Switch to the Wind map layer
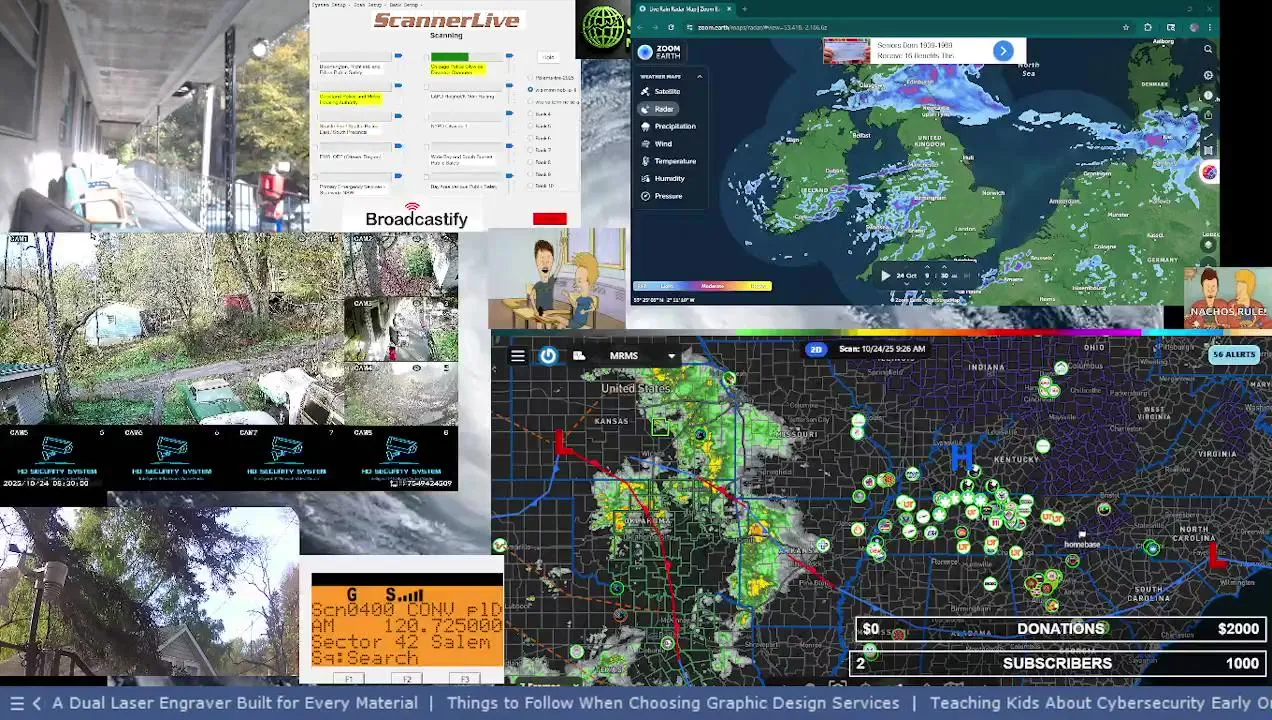 [657, 144]
